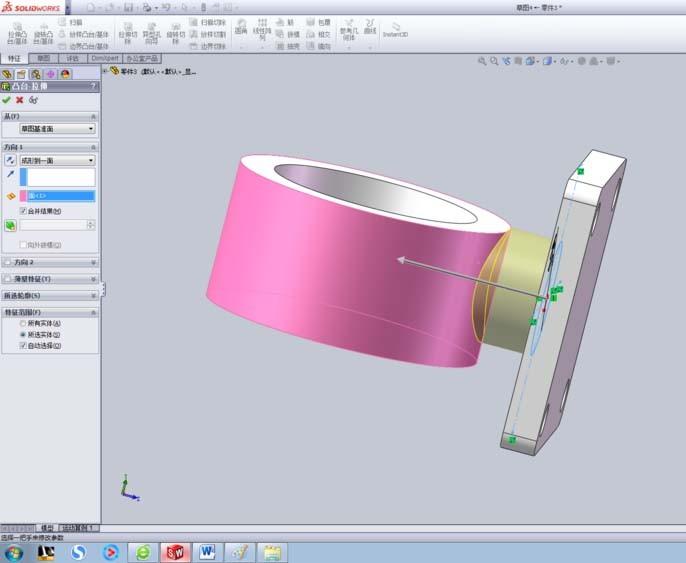Switch to the 草图 ribbon tab
The height and width of the screenshot is (563, 686).
[43, 58]
